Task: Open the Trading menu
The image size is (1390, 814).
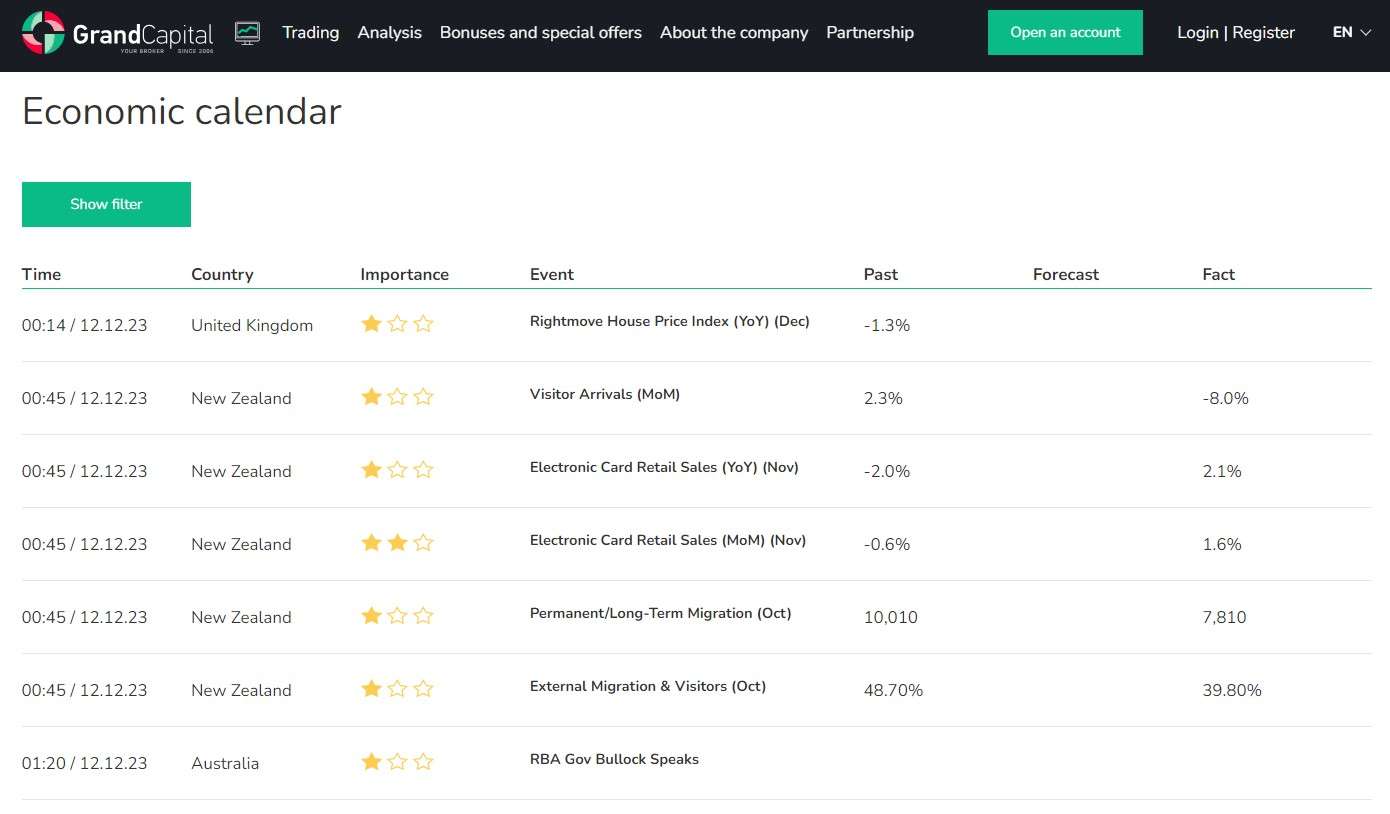Action: [x=310, y=32]
